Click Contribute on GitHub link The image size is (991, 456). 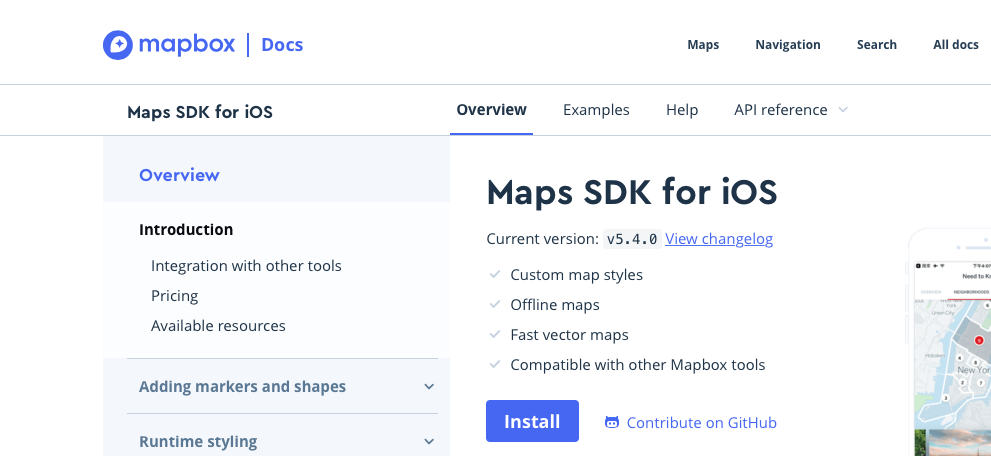[701, 423]
